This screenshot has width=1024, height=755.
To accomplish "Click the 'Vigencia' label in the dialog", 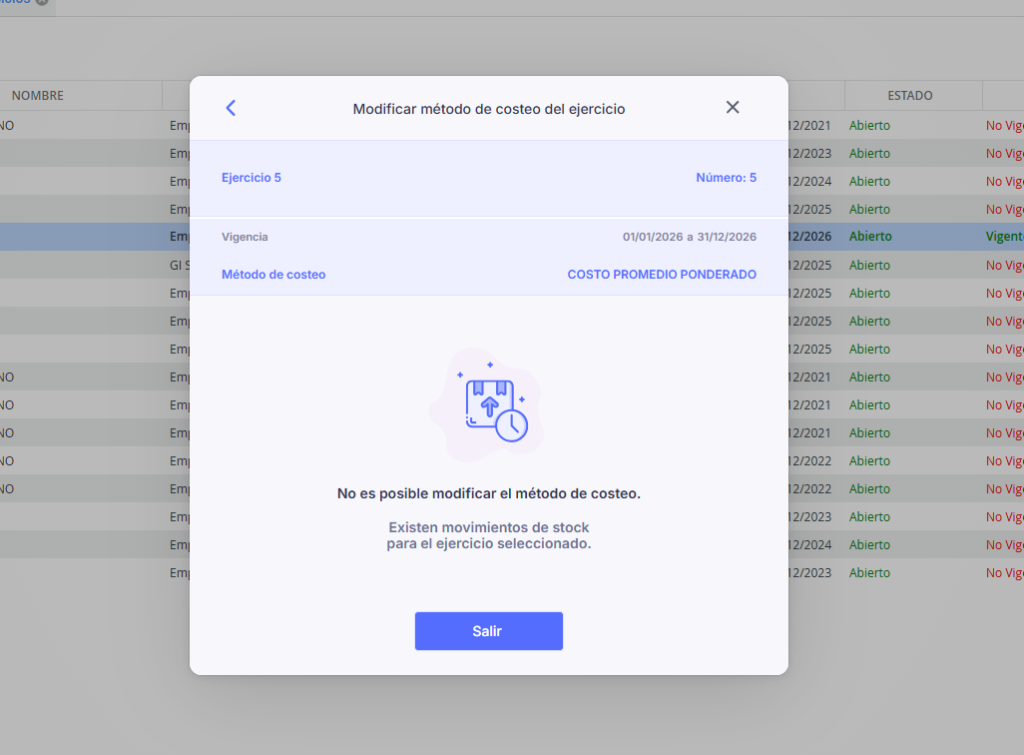I will [245, 237].
